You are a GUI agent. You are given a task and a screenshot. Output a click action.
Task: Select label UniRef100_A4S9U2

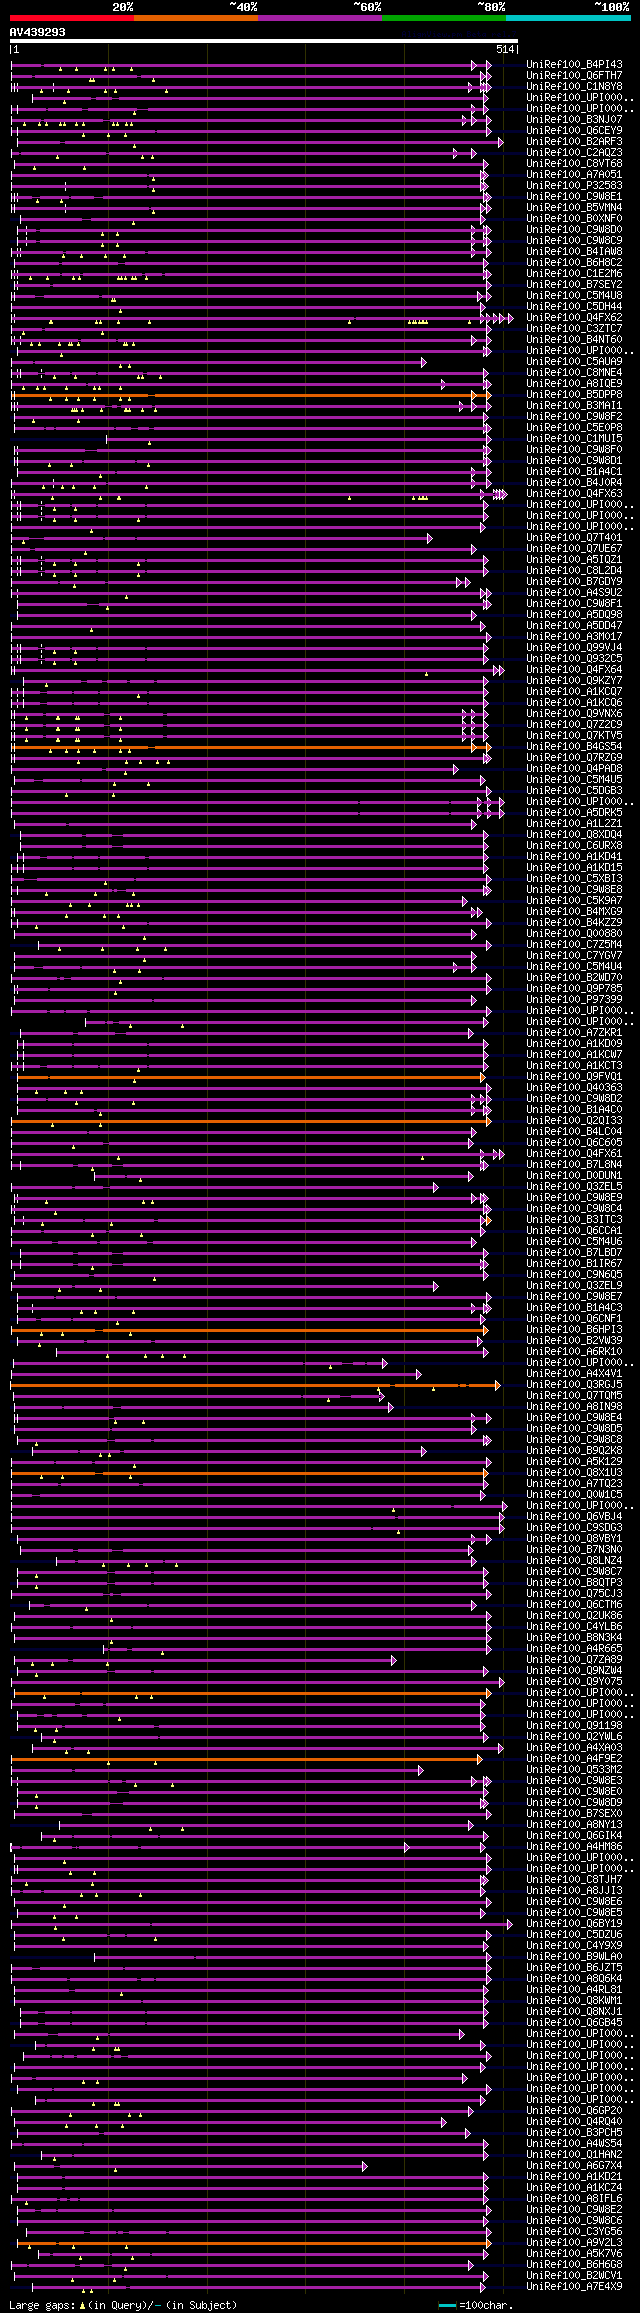pos(574,592)
